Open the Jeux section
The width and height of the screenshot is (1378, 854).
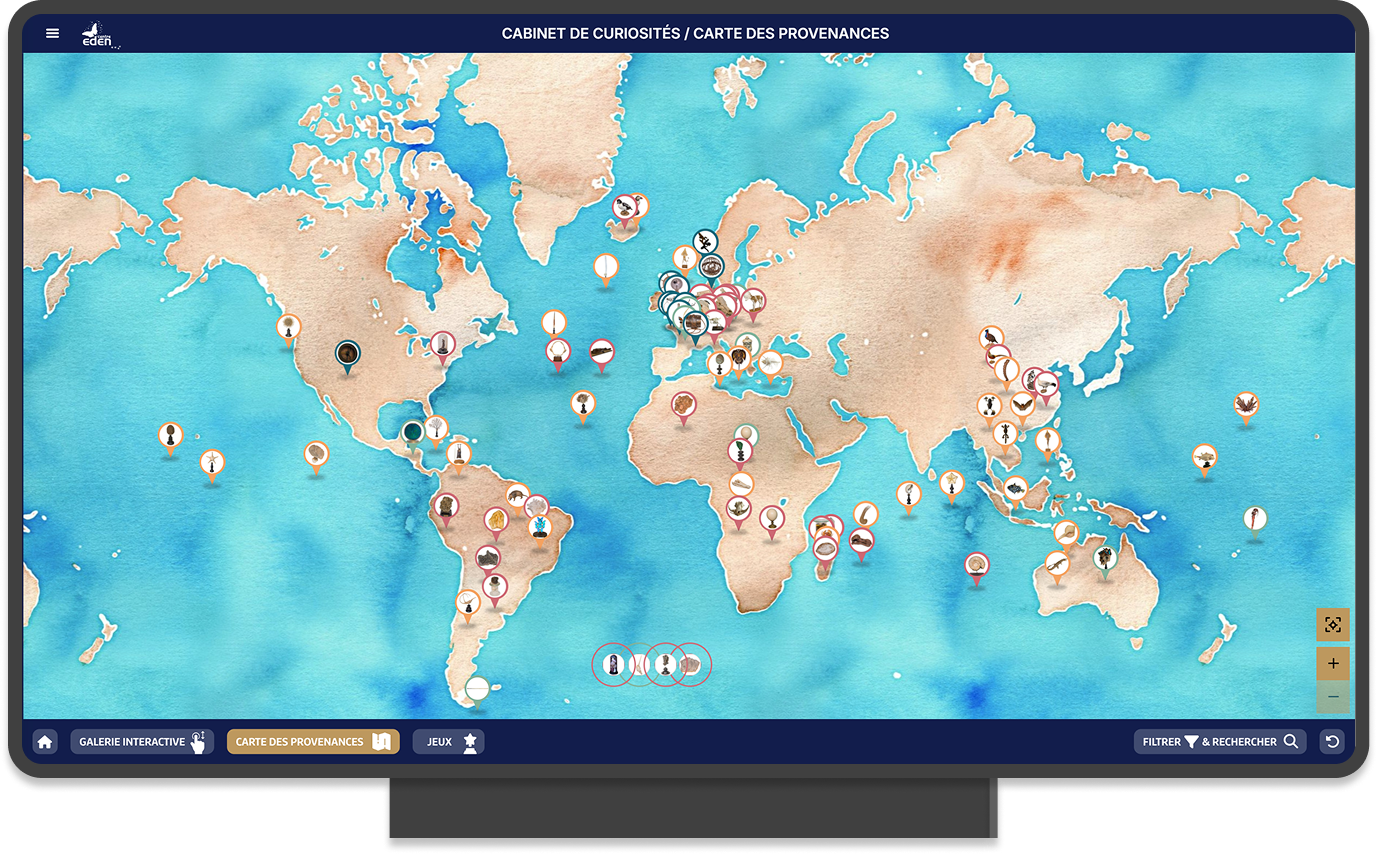448,742
